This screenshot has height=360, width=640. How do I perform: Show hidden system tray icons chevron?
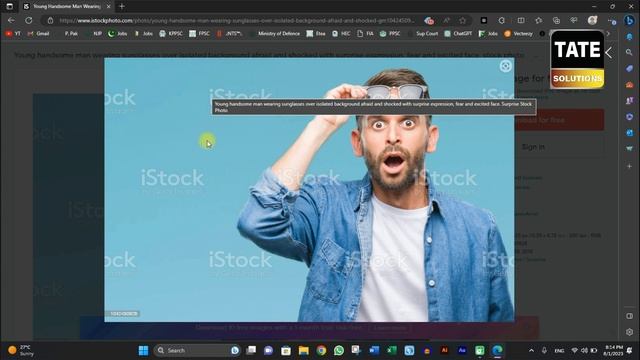point(531,350)
